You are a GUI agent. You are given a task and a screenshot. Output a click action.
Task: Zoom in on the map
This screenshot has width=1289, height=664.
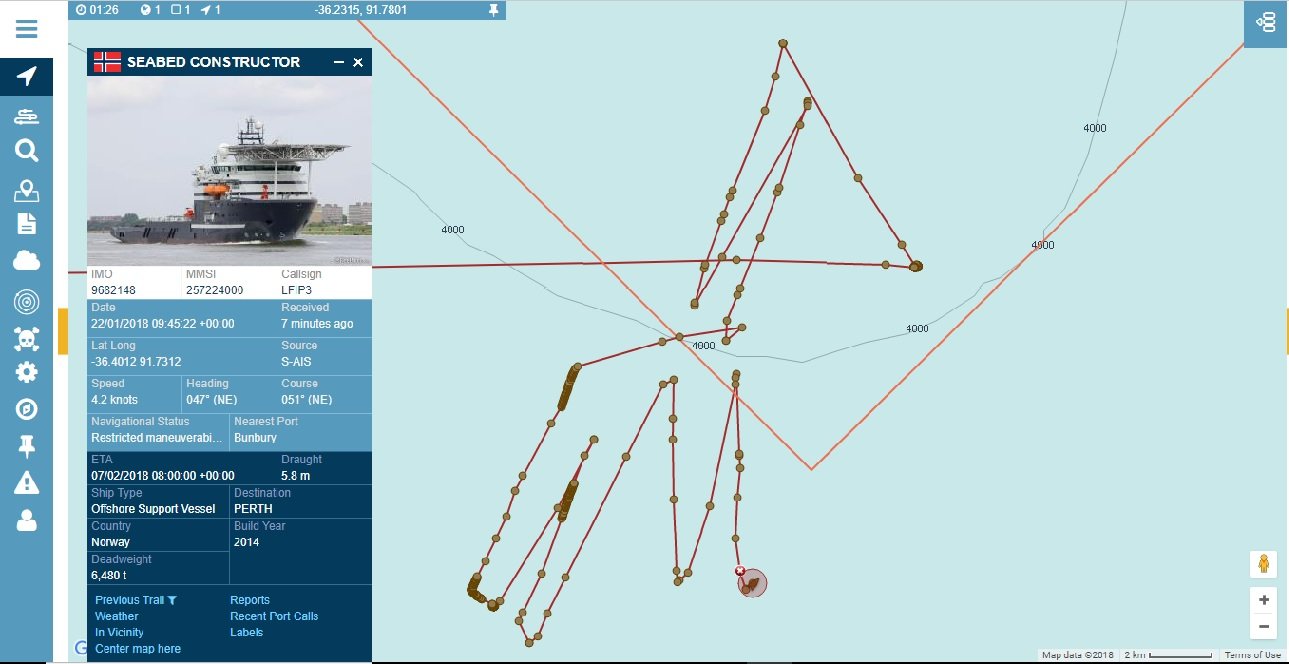(x=1264, y=600)
